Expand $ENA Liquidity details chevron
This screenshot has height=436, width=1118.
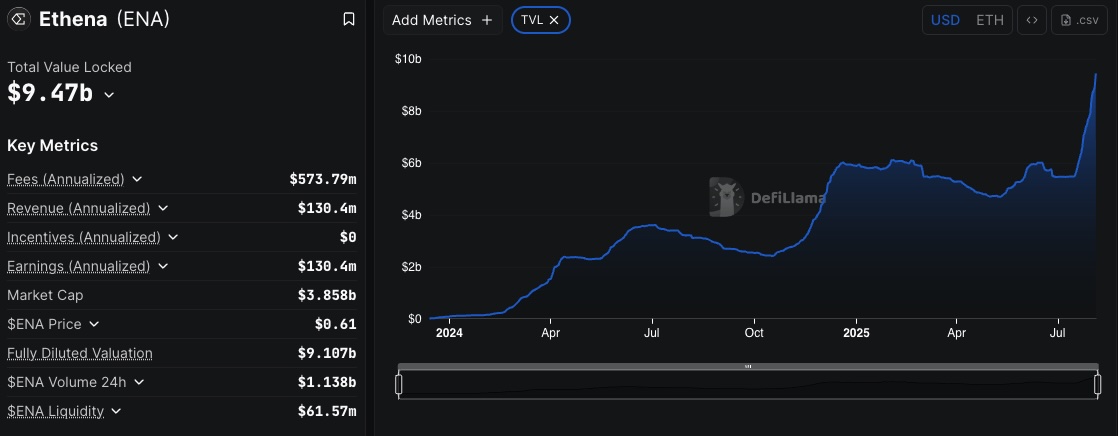point(116,411)
